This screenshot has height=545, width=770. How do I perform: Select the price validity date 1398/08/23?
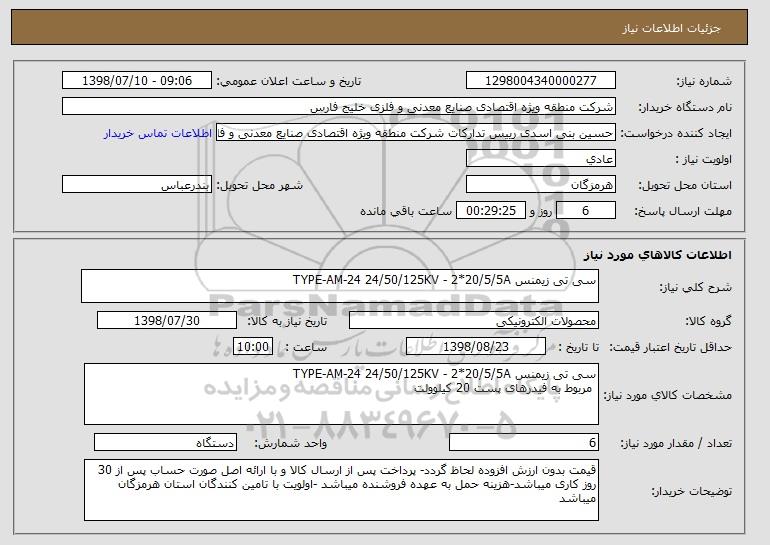point(476,347)
